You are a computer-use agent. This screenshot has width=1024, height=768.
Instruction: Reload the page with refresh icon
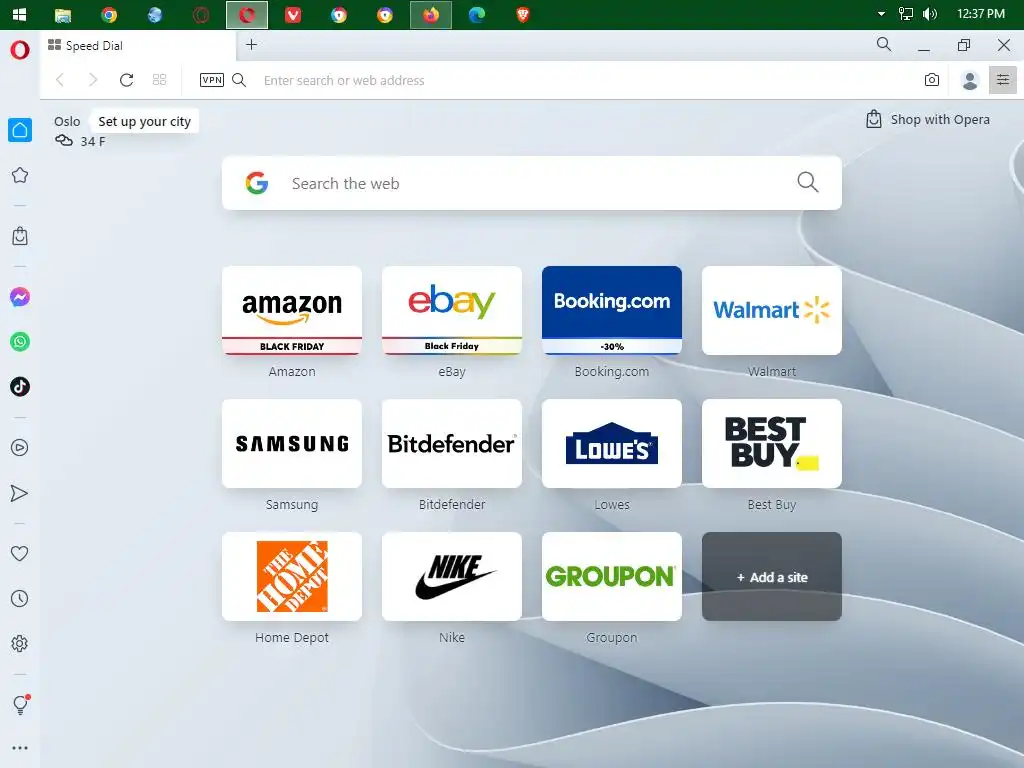point(127,80)
